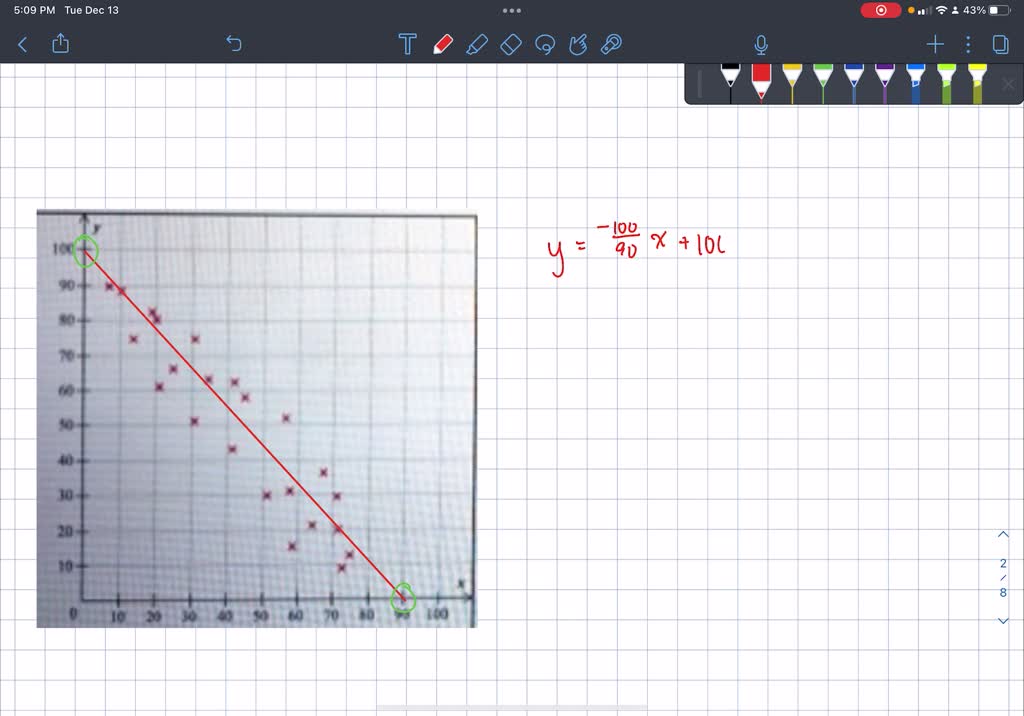Select the red Pencil tool

coord(444,44)
